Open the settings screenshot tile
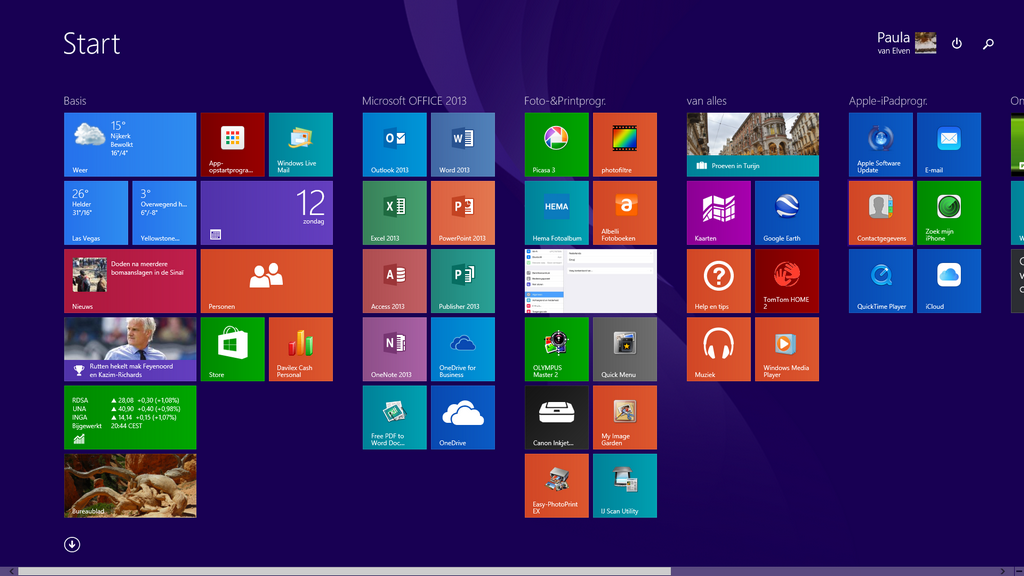The image size is (1024, 576). (590, 281)
